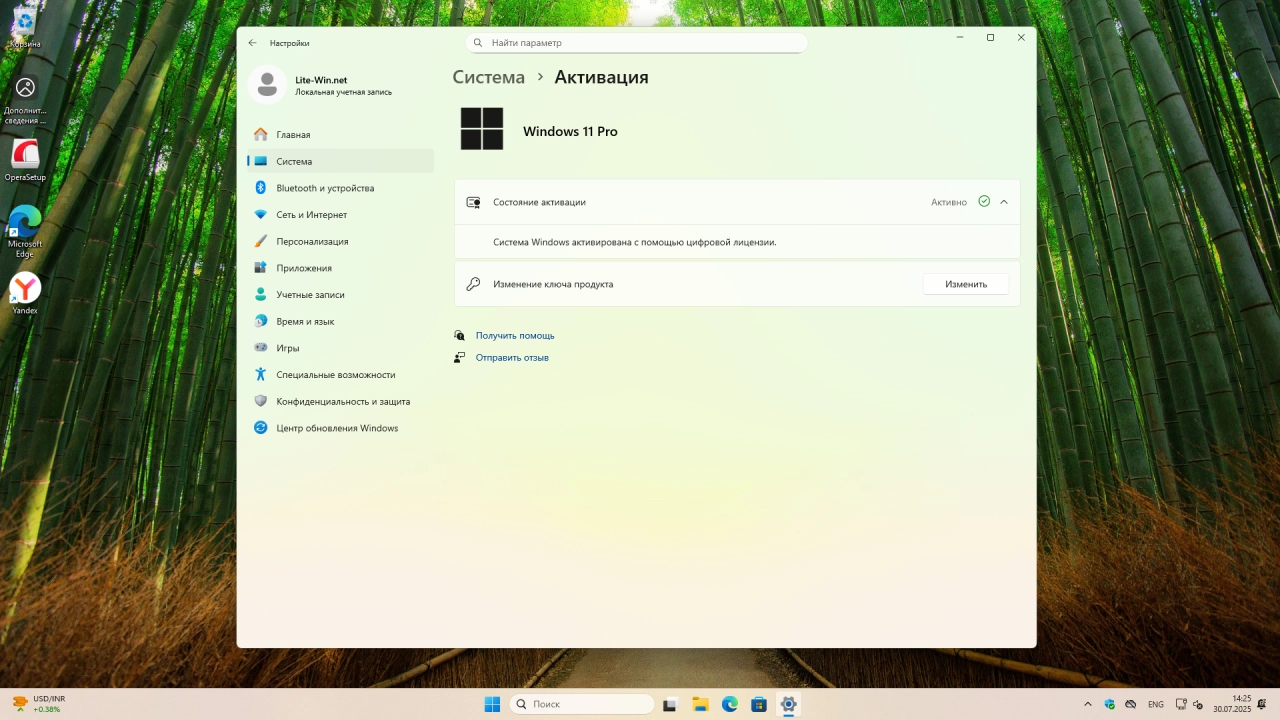Open Персонализация settings
The height and width of the screenshot is (720, 1280).
point(340,241)
